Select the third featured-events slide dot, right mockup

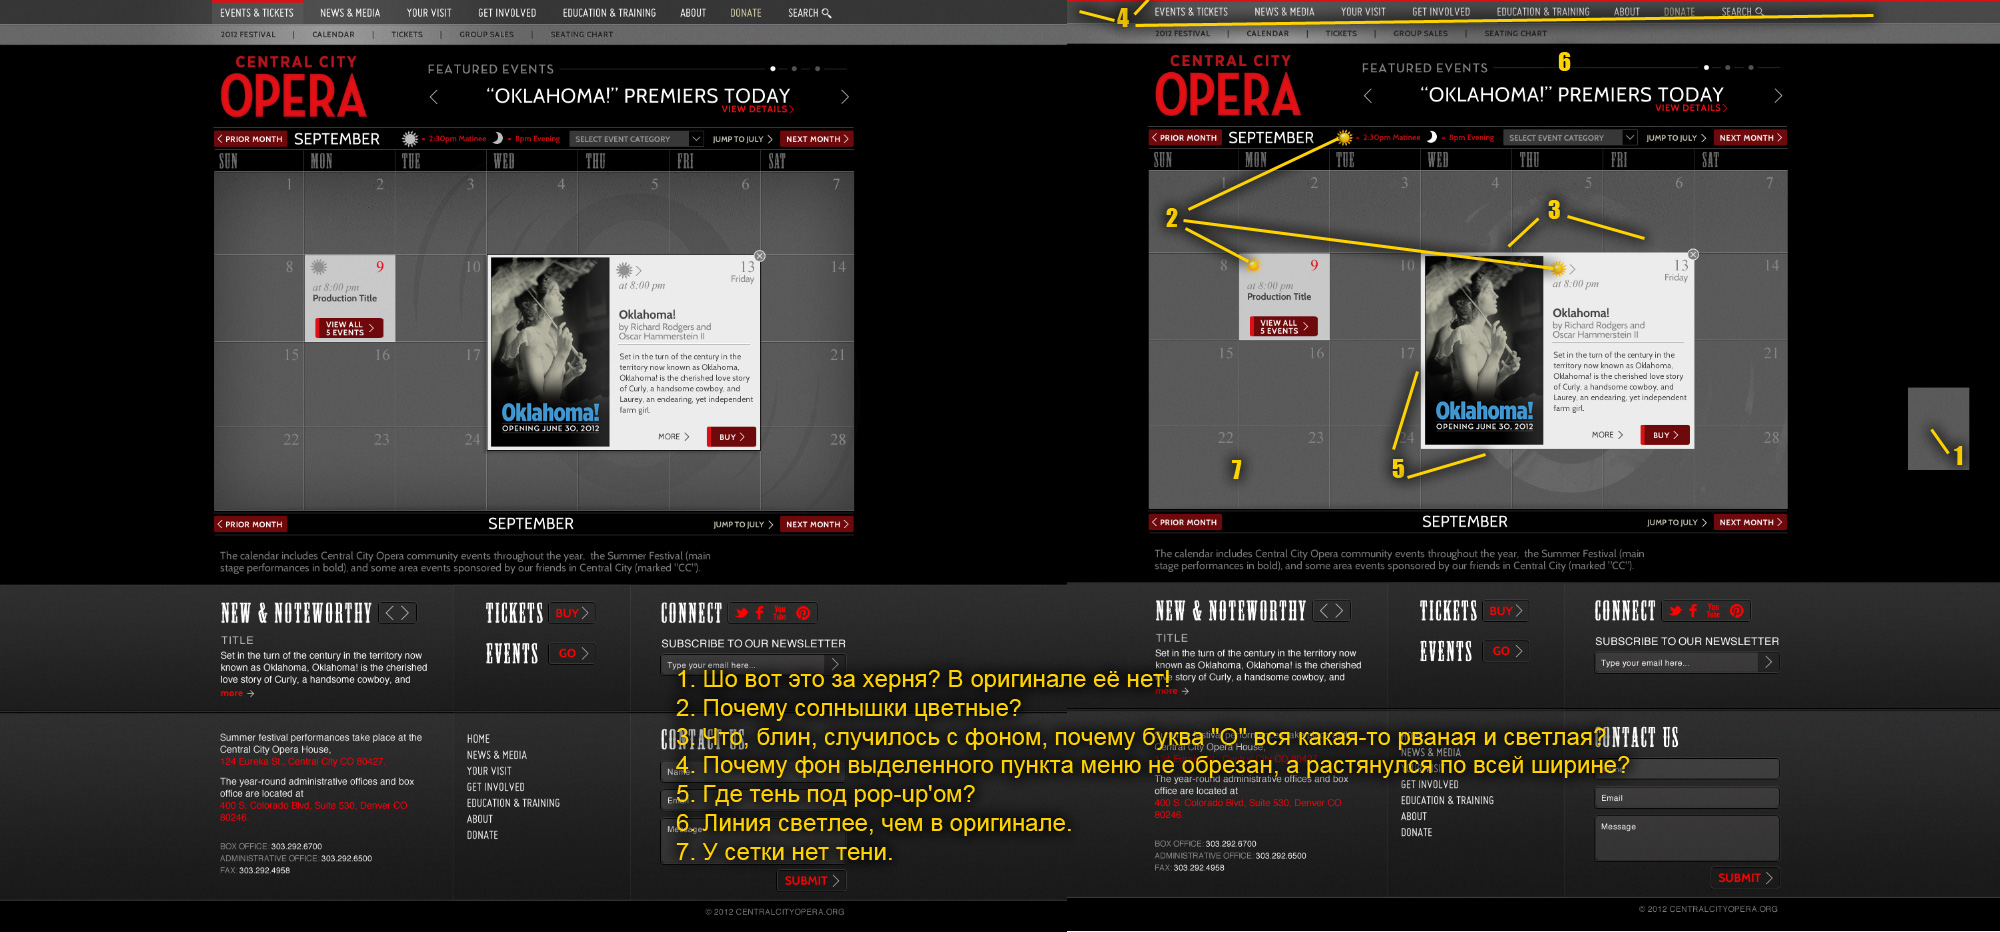(x=1751, y=68)
